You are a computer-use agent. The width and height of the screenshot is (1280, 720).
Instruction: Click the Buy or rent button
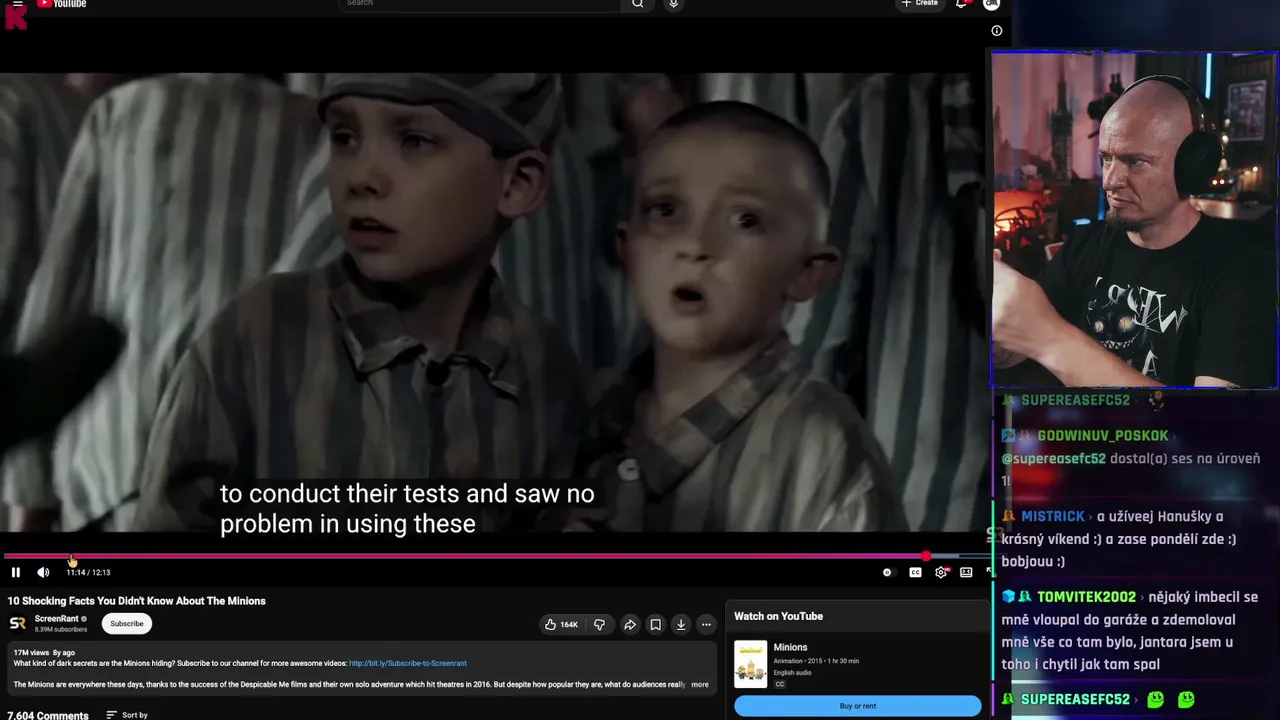click(x=858, y=706)
